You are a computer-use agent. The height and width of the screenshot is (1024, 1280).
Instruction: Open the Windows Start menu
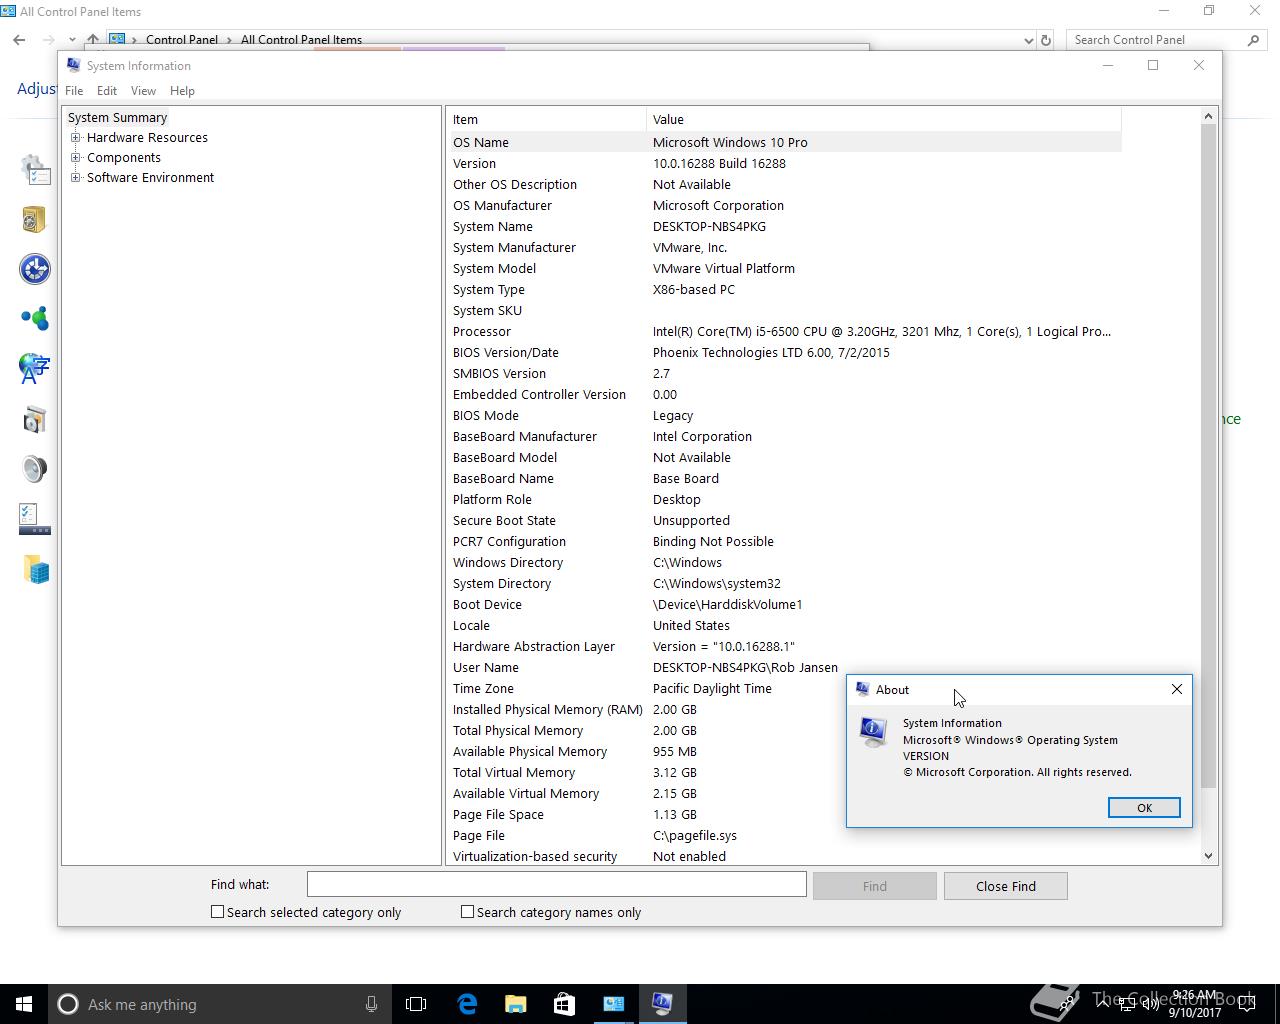coord(24,1004)
